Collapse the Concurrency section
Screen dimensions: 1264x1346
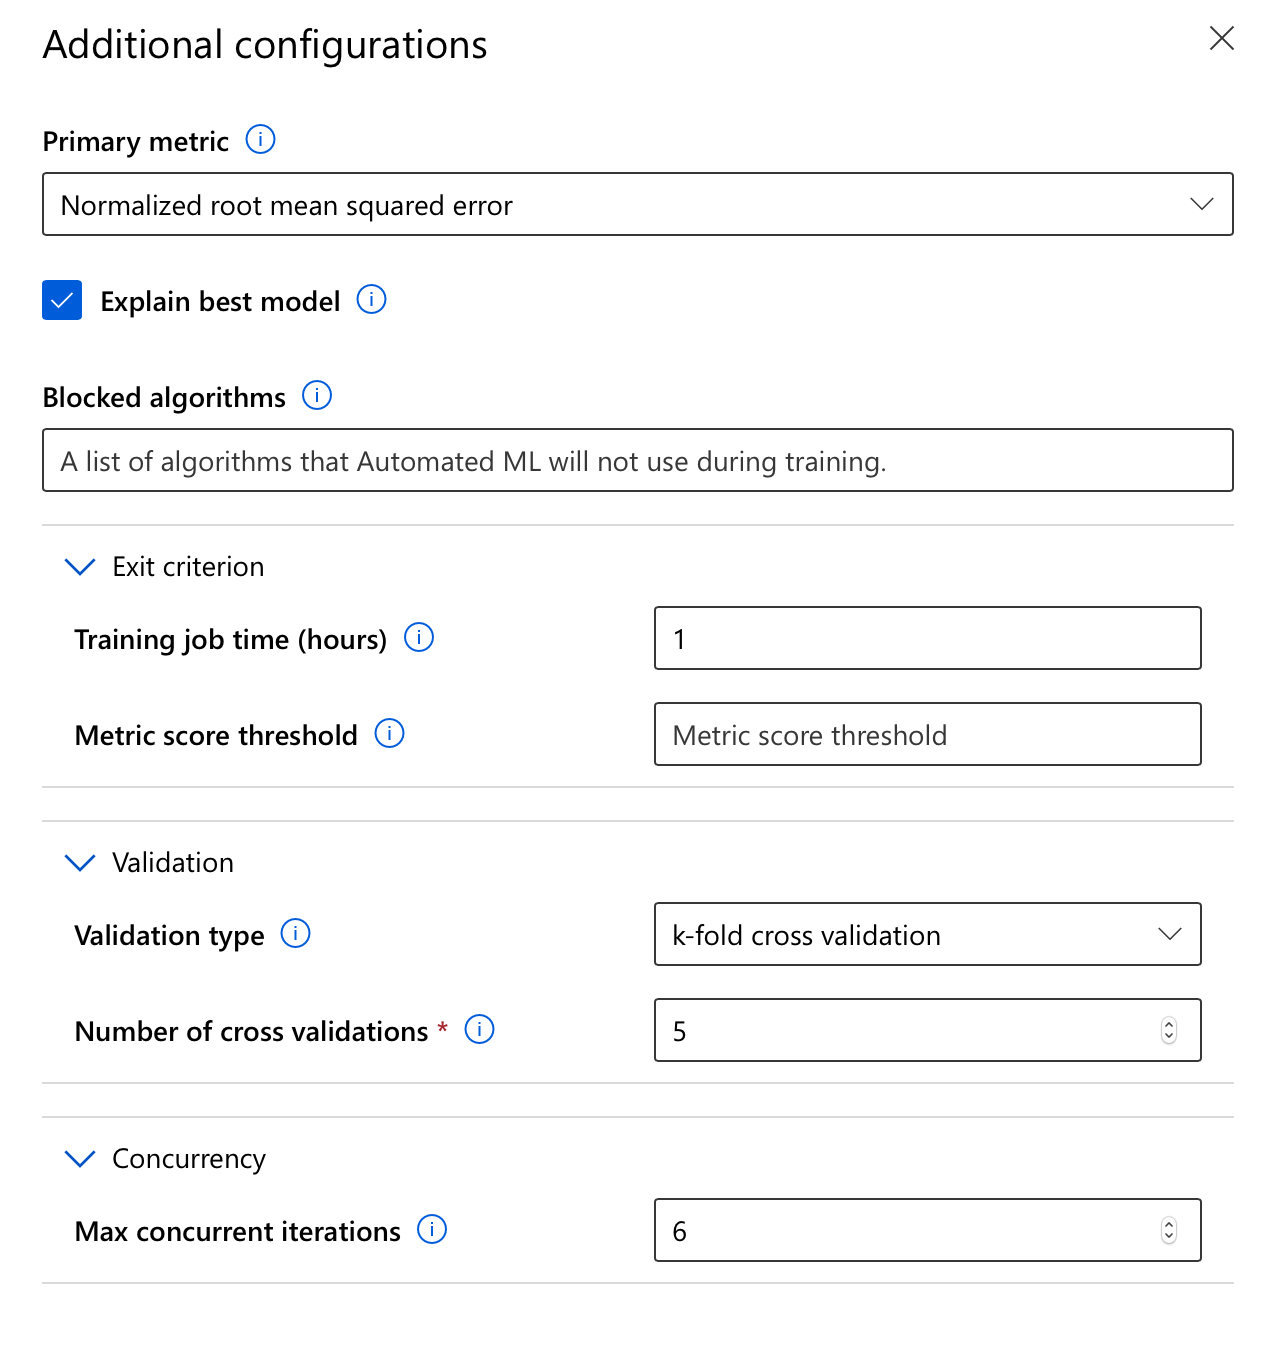(80, 1159)
